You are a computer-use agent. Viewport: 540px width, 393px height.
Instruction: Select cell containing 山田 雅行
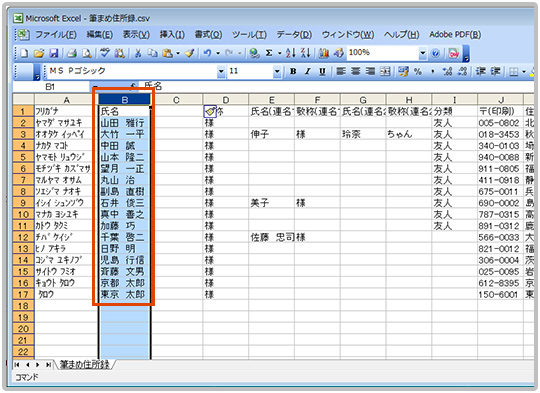click(x=124, y=123)
